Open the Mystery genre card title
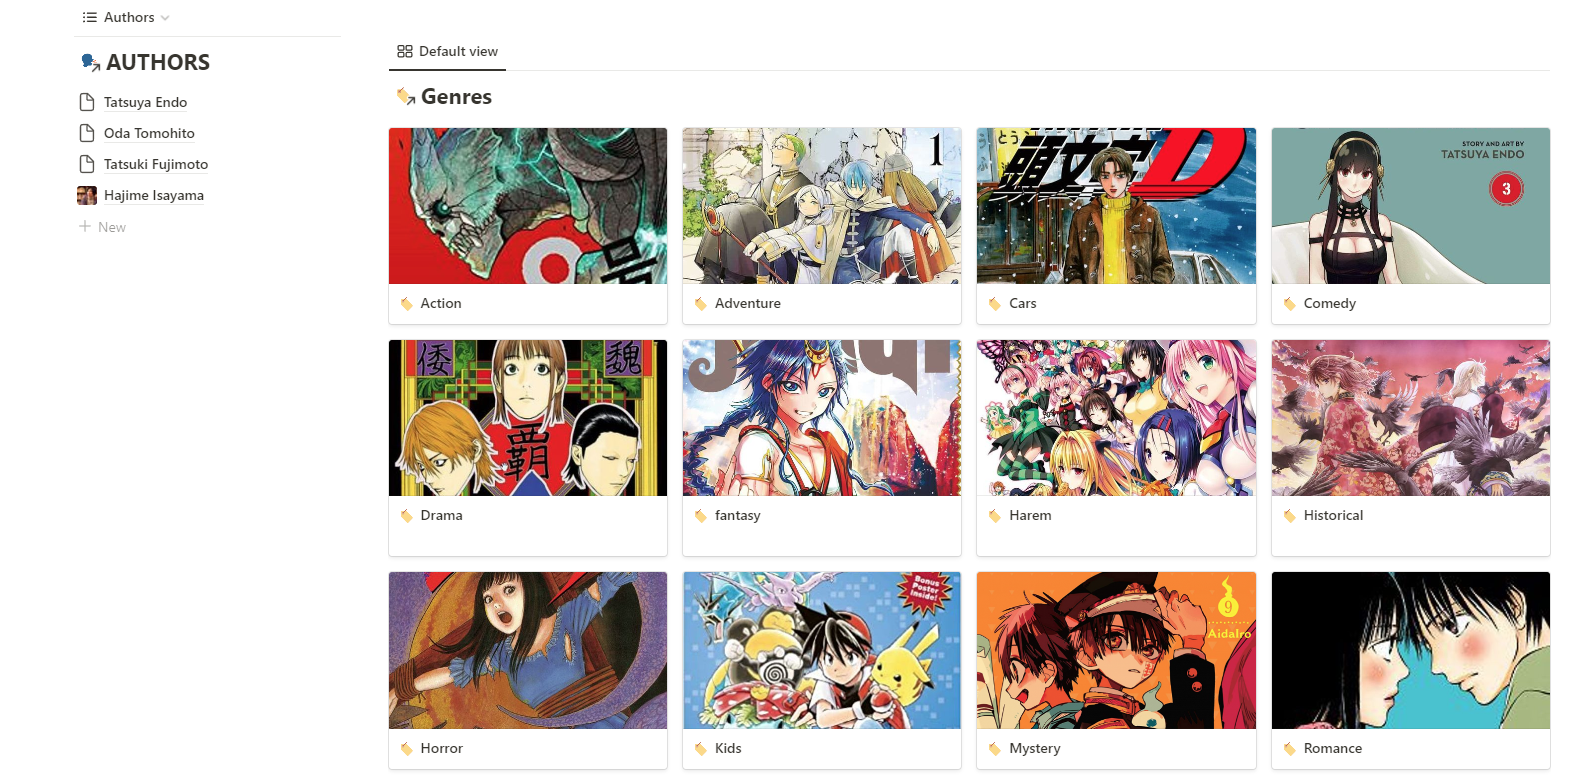 tap(1035, 749)
